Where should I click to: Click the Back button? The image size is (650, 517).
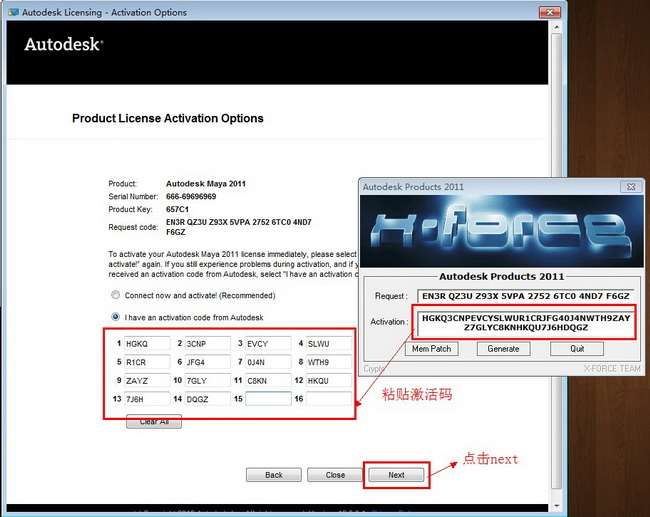[x=274, y=475]
